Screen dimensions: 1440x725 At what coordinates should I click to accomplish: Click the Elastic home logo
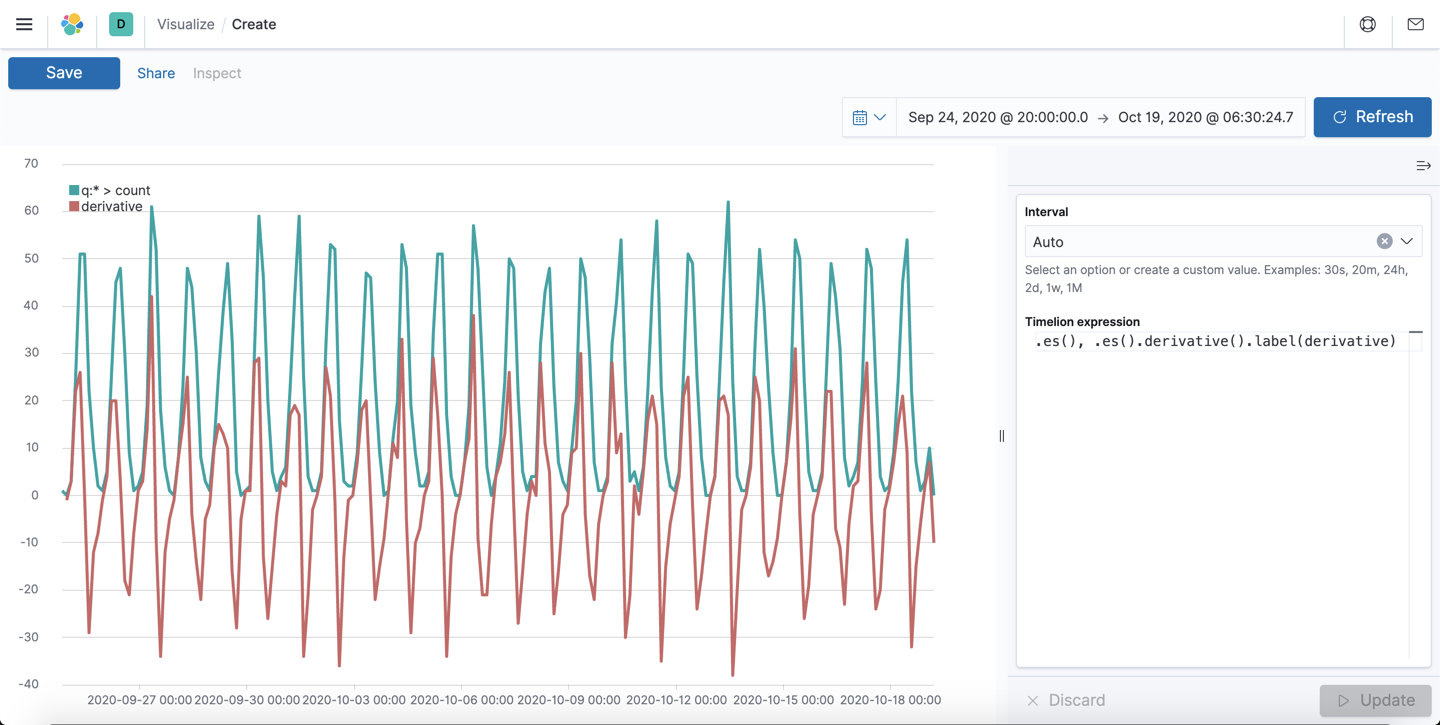71,24
